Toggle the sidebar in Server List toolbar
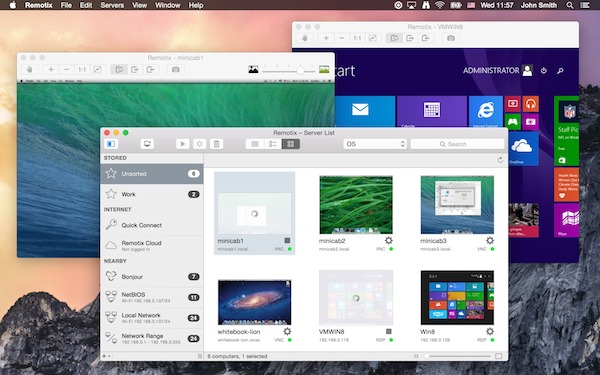The height and width of the screenshot is (375, 600). [111, 144]
